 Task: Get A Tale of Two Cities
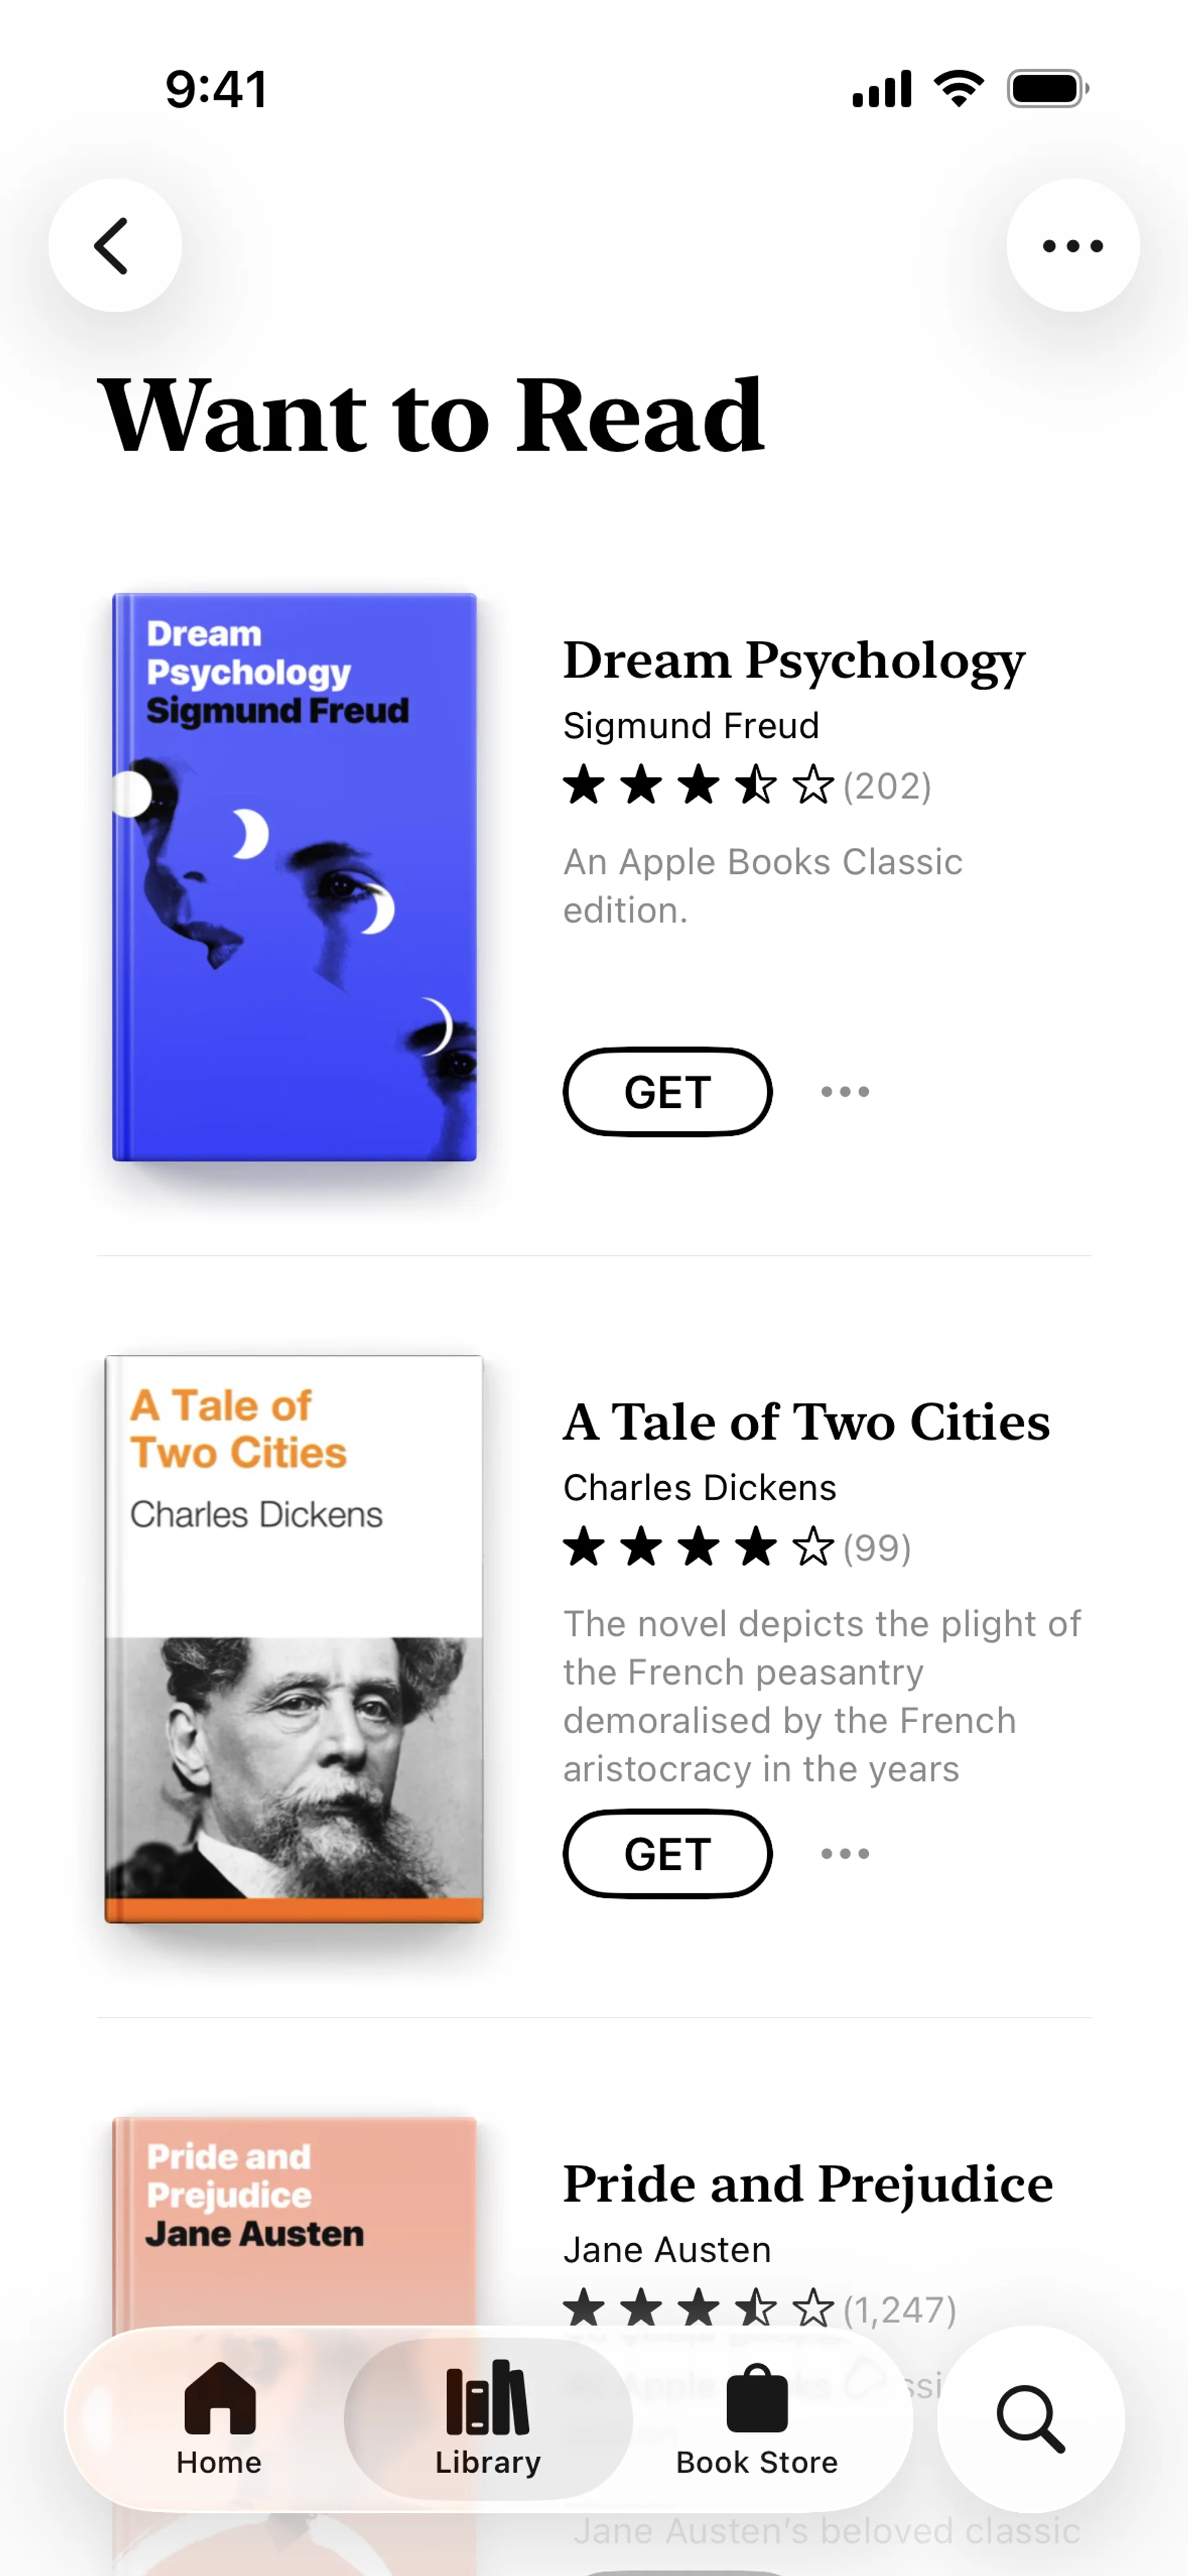coord(667,1854)
